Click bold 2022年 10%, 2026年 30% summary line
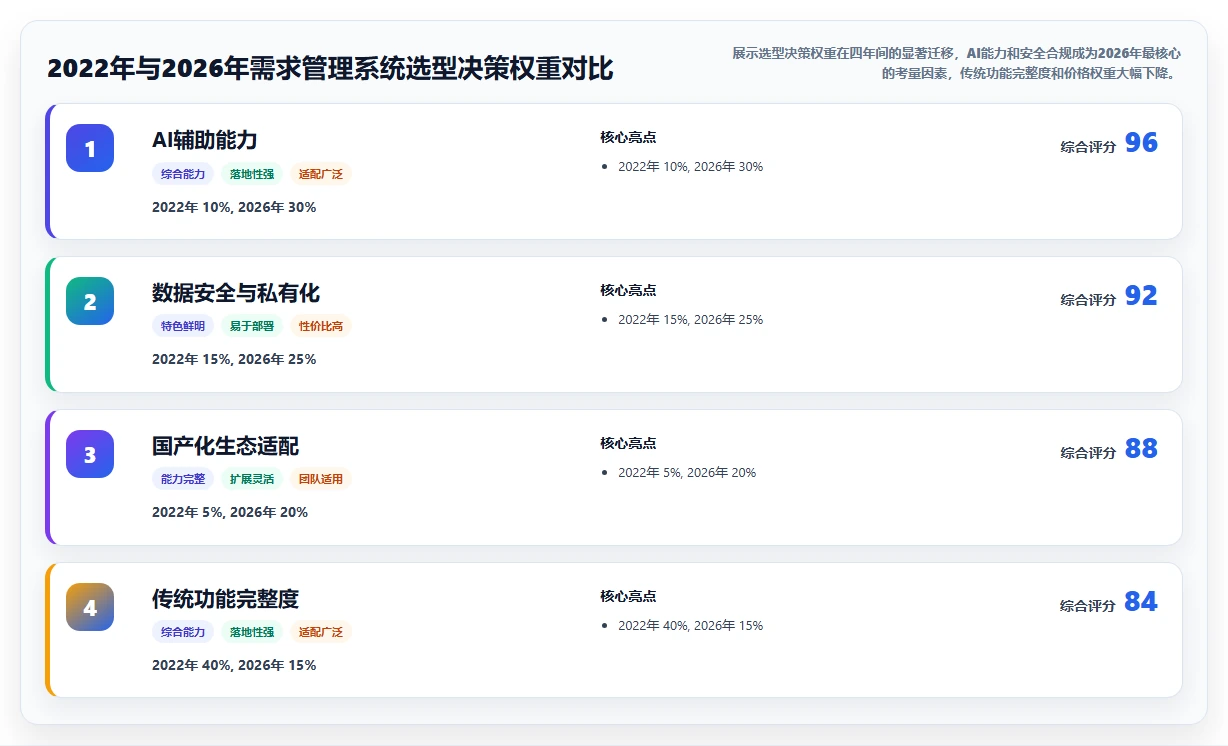The image size is (1228, 746). tap(234, 207)
